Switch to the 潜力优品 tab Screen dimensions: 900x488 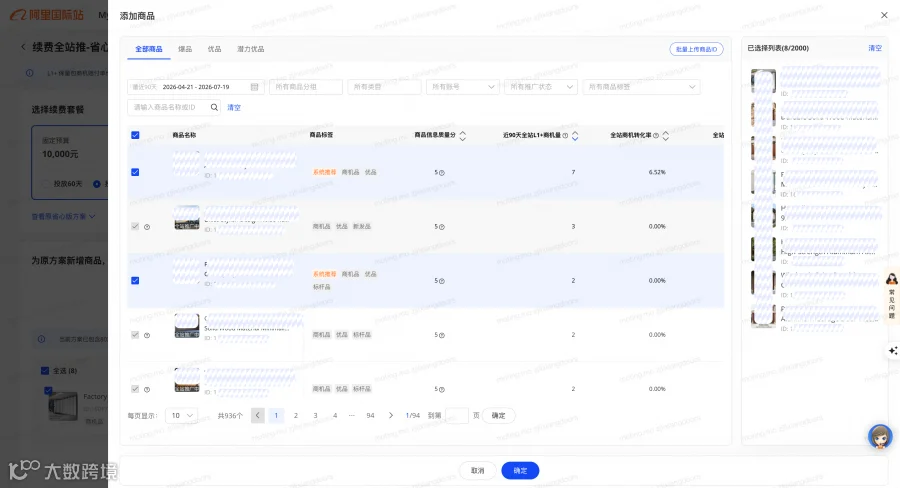coord(251,49)
